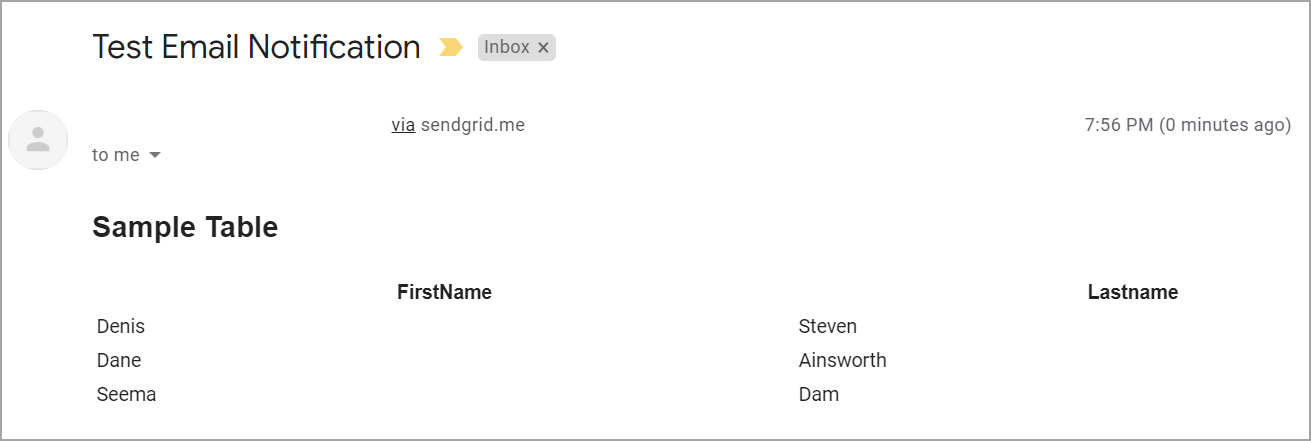The height and width of the screenshot is (441, 1311).
Task: Click the "Sample Table" heading
Action: [185, 227]
